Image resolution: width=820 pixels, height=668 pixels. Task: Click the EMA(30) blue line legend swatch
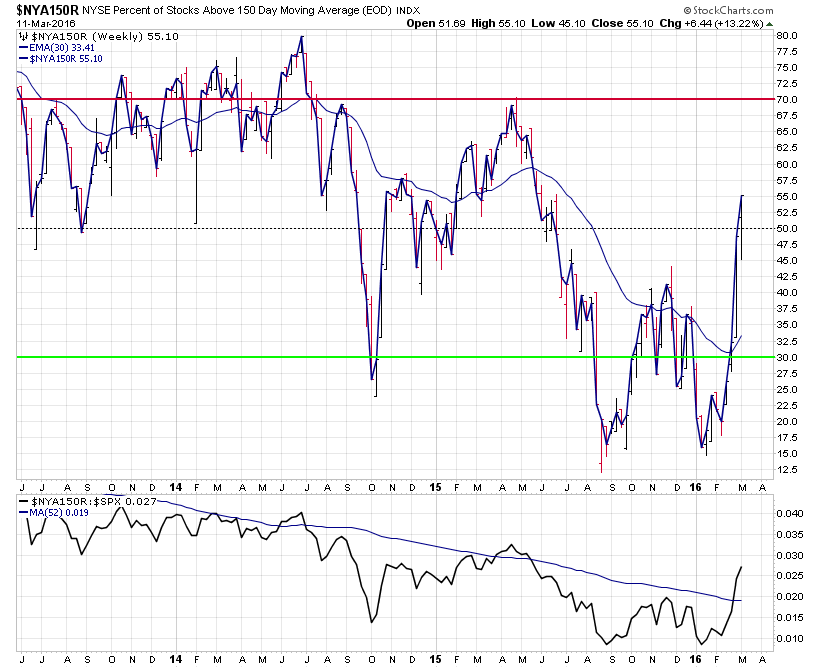click(x=24, y=48)
